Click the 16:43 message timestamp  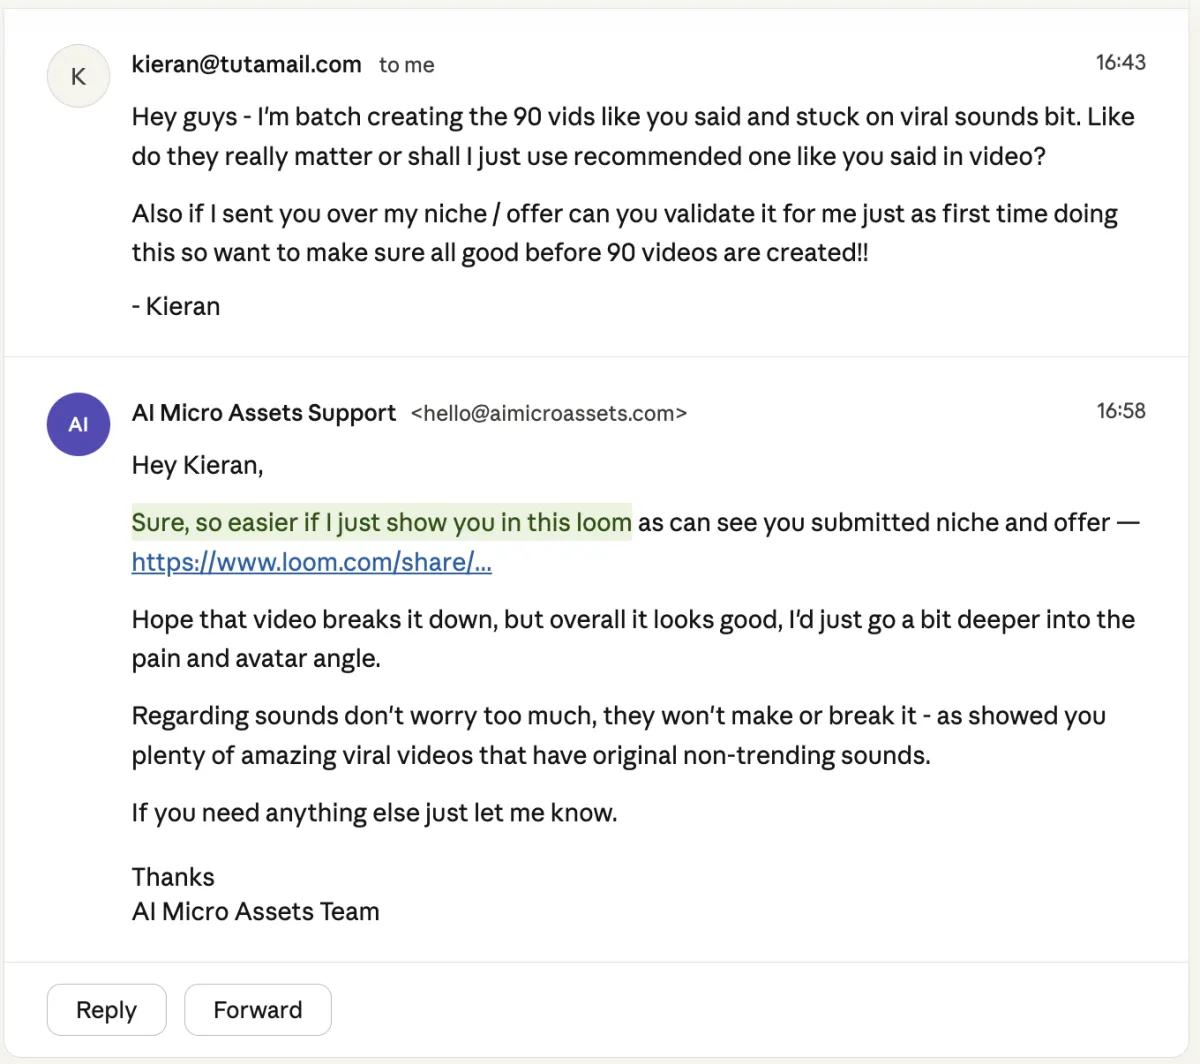pos(1120,63)
